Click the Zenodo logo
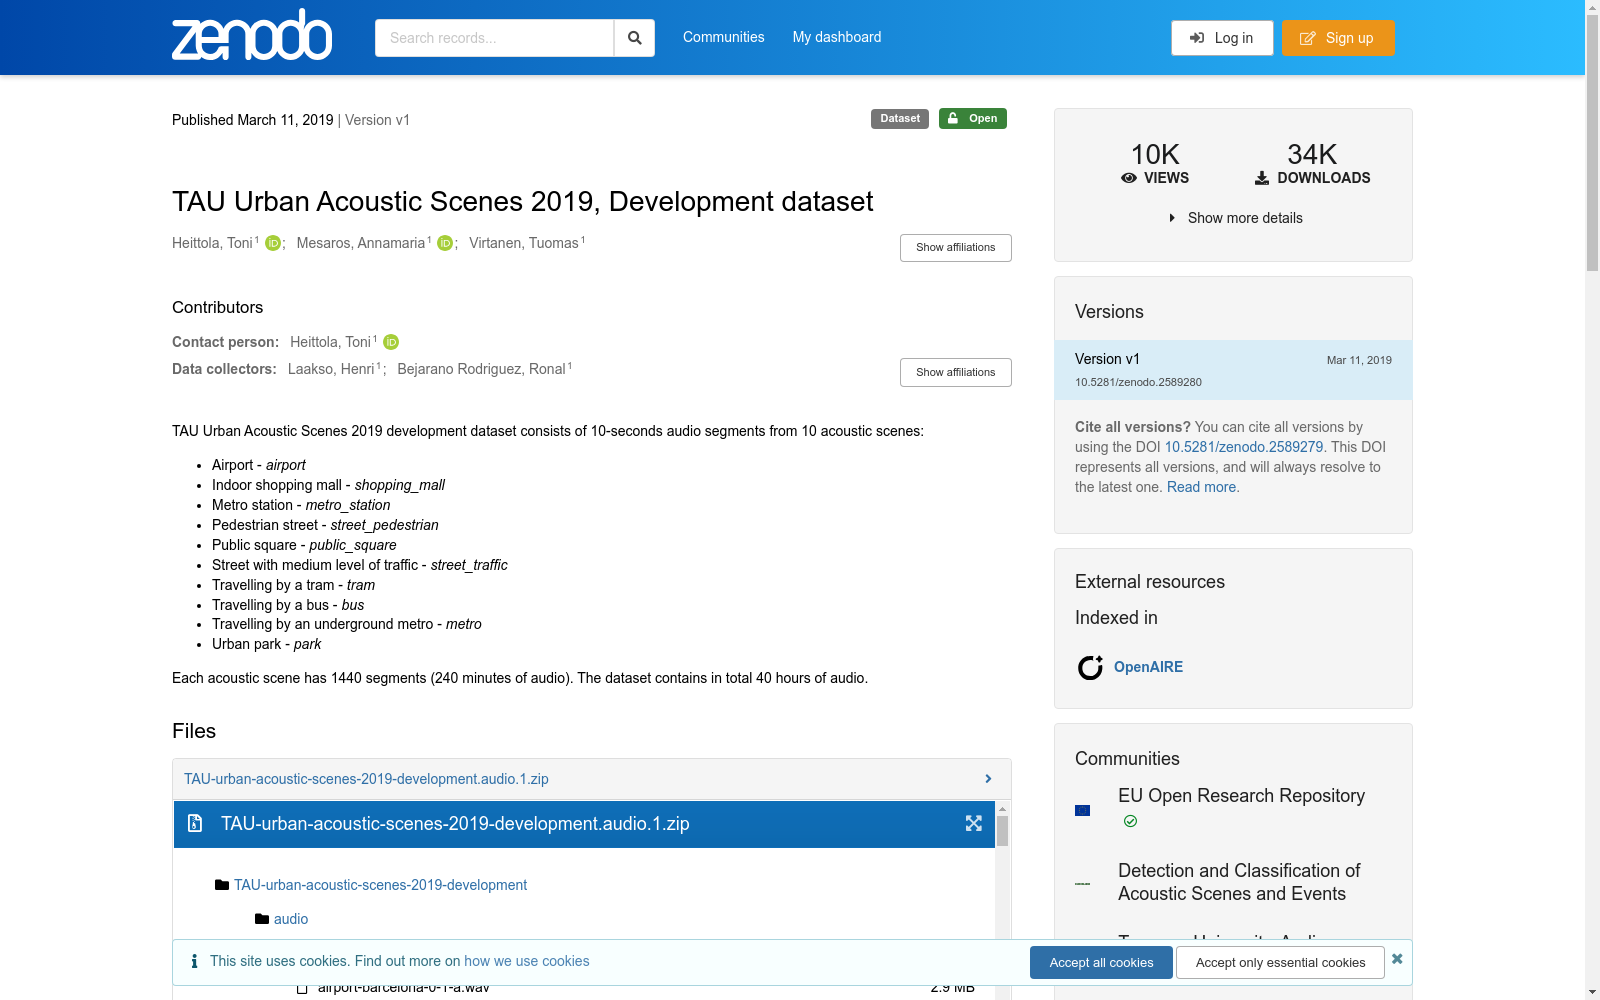1600x1000 pixels. [252, 36]
